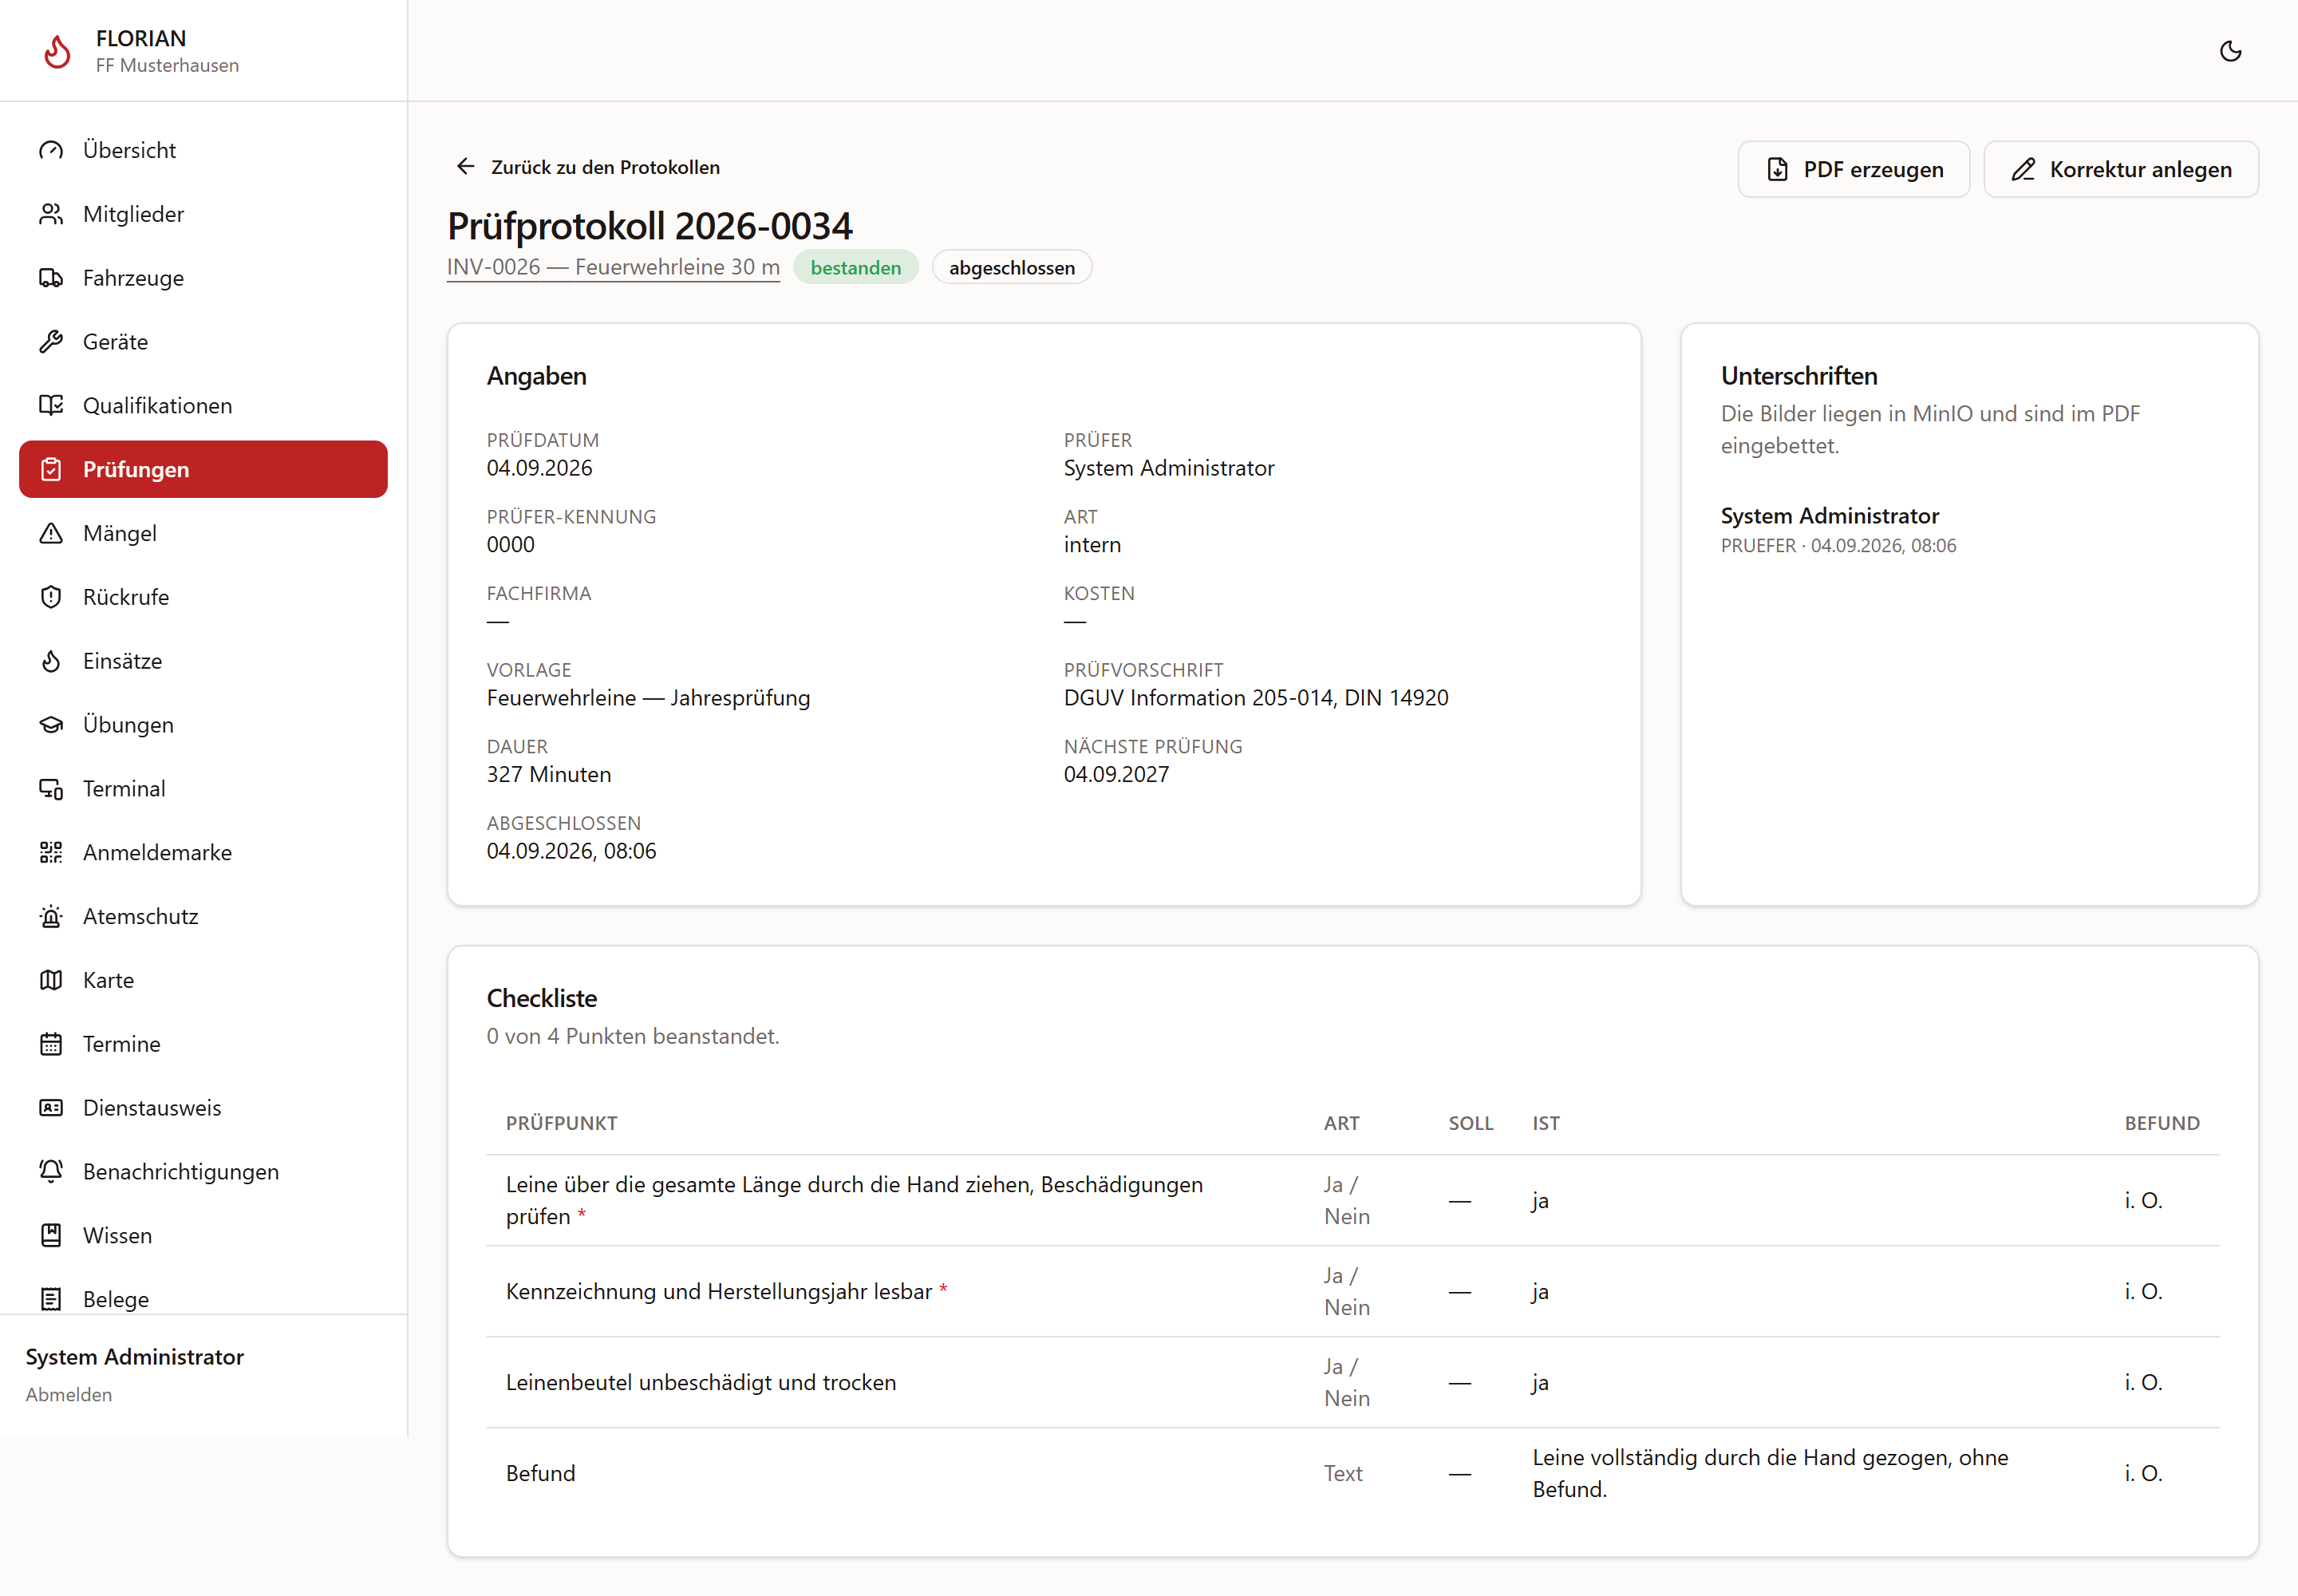Open Termine calendar entry
The height and width of the screenshot is (1596, 2298).
point(203,1044)
